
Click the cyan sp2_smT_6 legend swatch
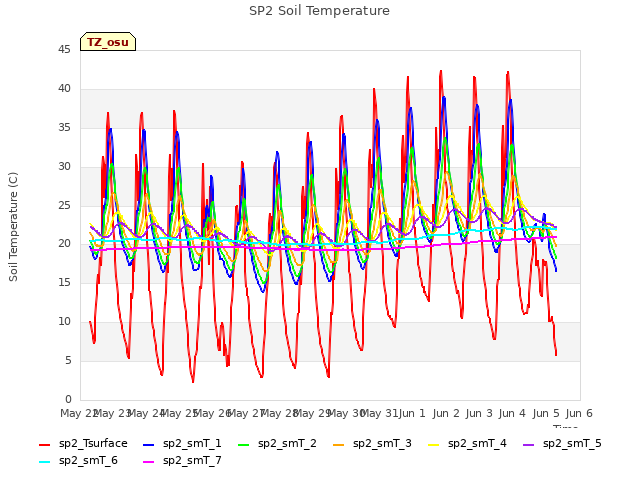(x=44, y=462)
